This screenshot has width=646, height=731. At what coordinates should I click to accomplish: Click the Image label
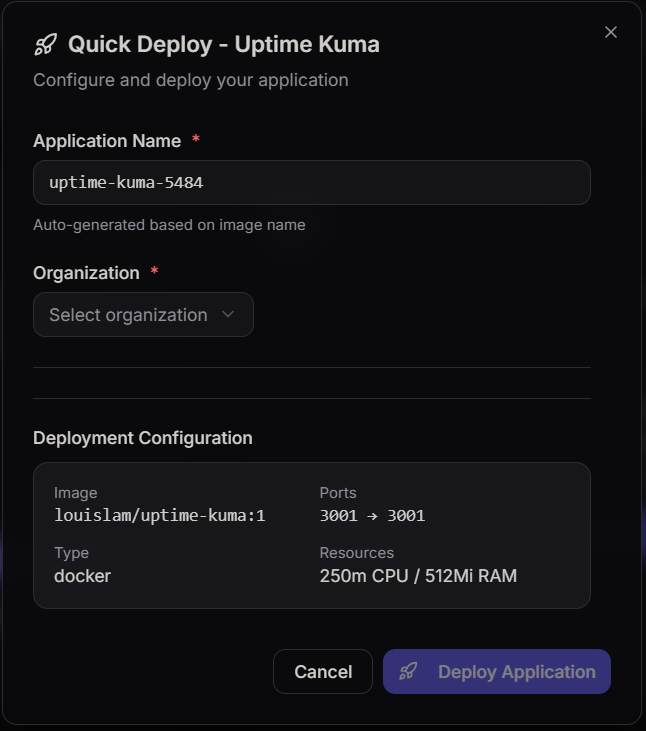[76, 493]
